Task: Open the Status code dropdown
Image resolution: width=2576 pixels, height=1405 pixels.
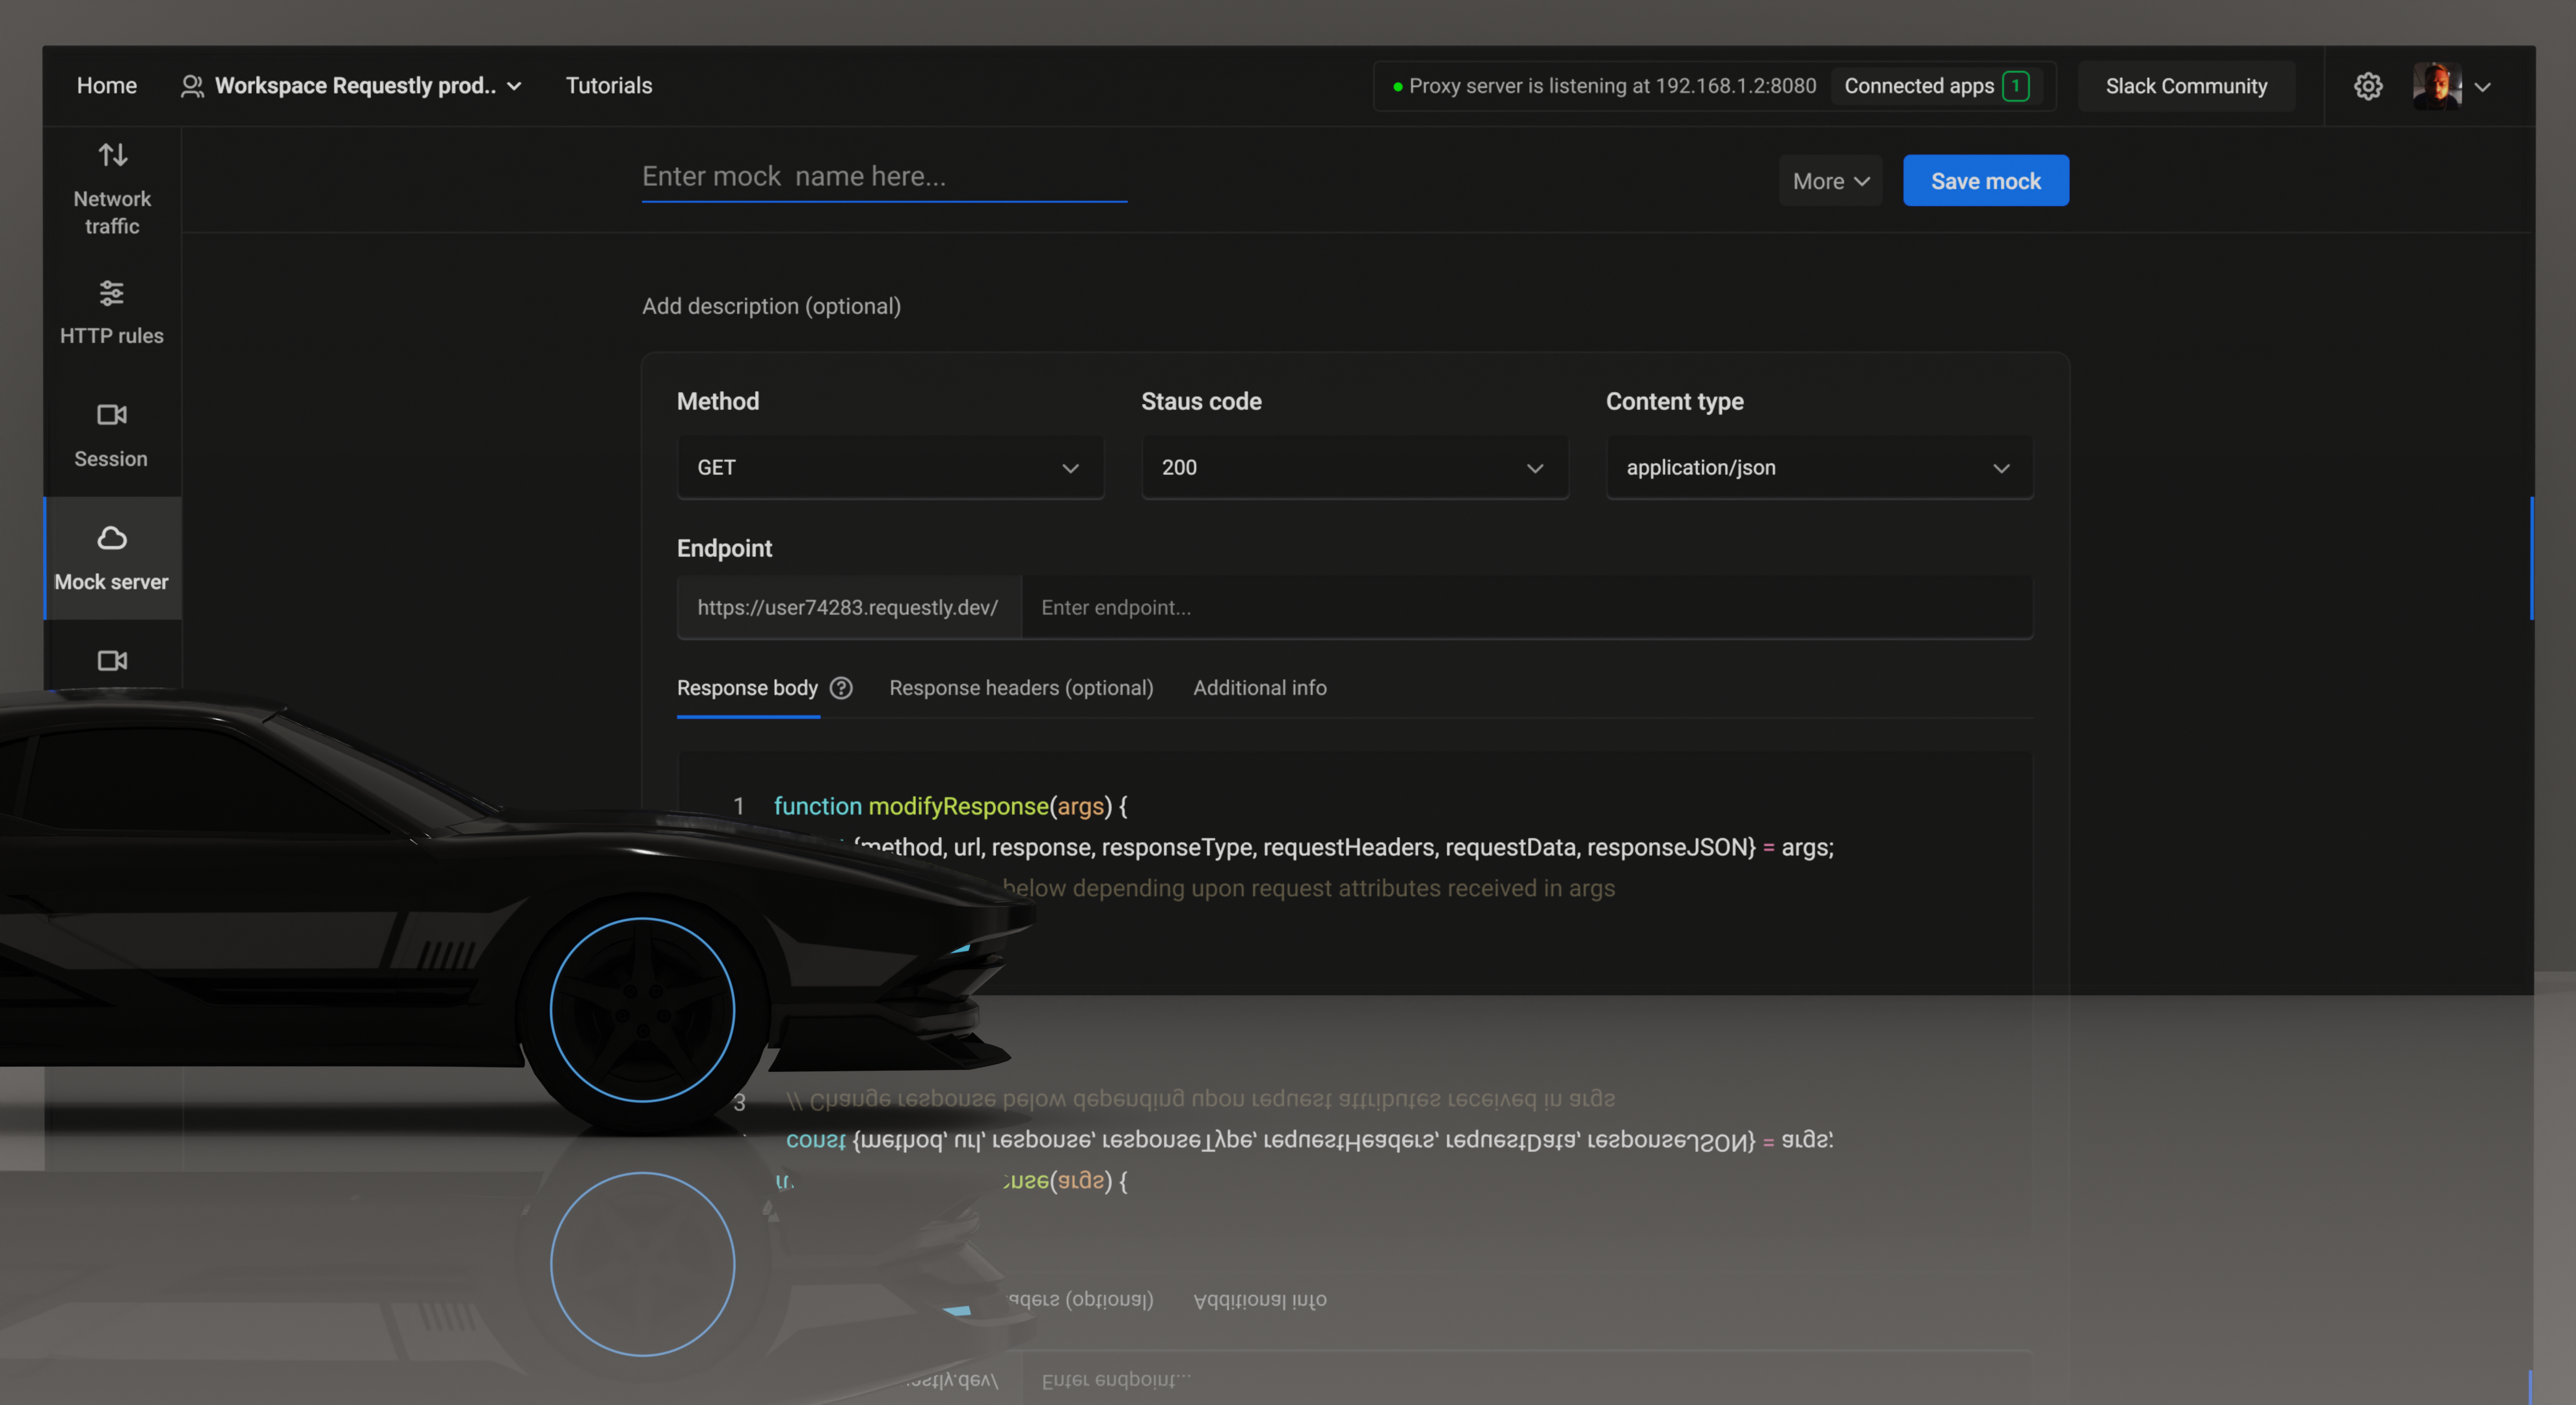Action: [1353, 467]
